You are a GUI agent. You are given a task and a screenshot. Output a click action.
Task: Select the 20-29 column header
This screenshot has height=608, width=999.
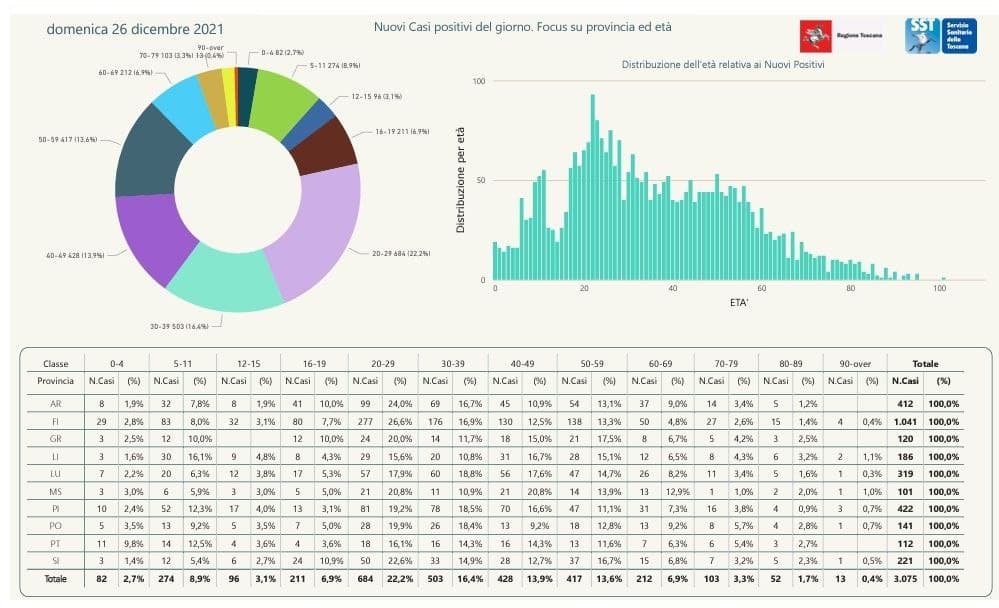pyautogui.click(x=382, y=364)
